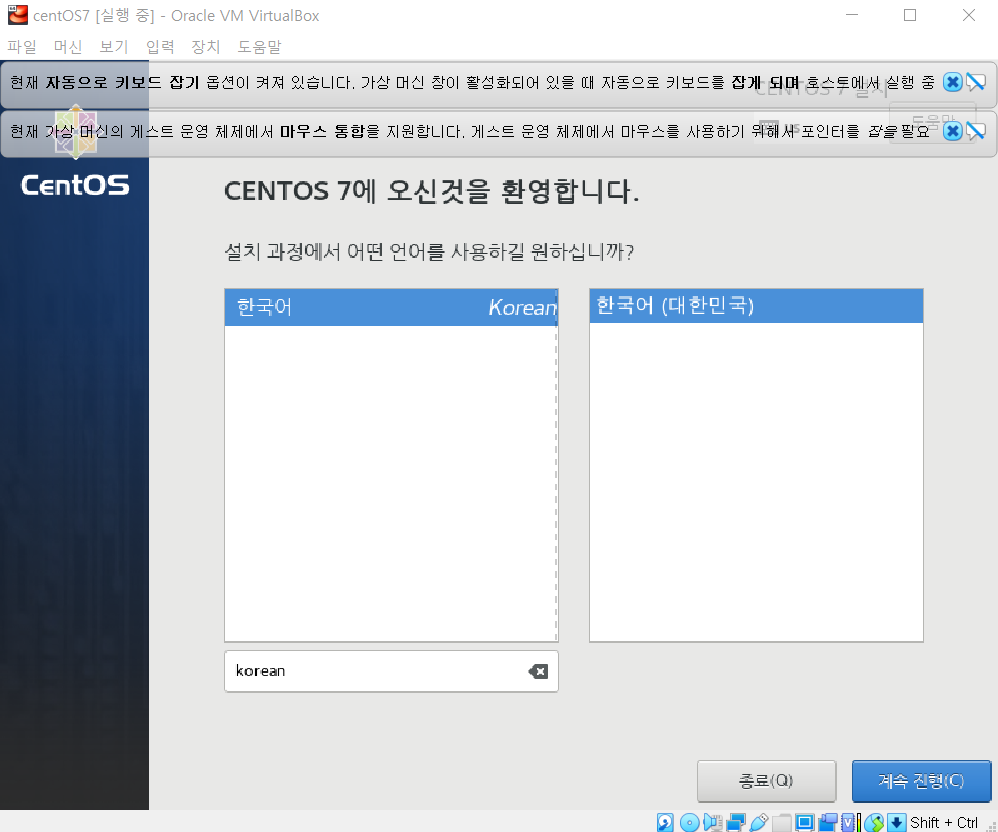Open the 파일 menu
998x832 pixels.
22,46
